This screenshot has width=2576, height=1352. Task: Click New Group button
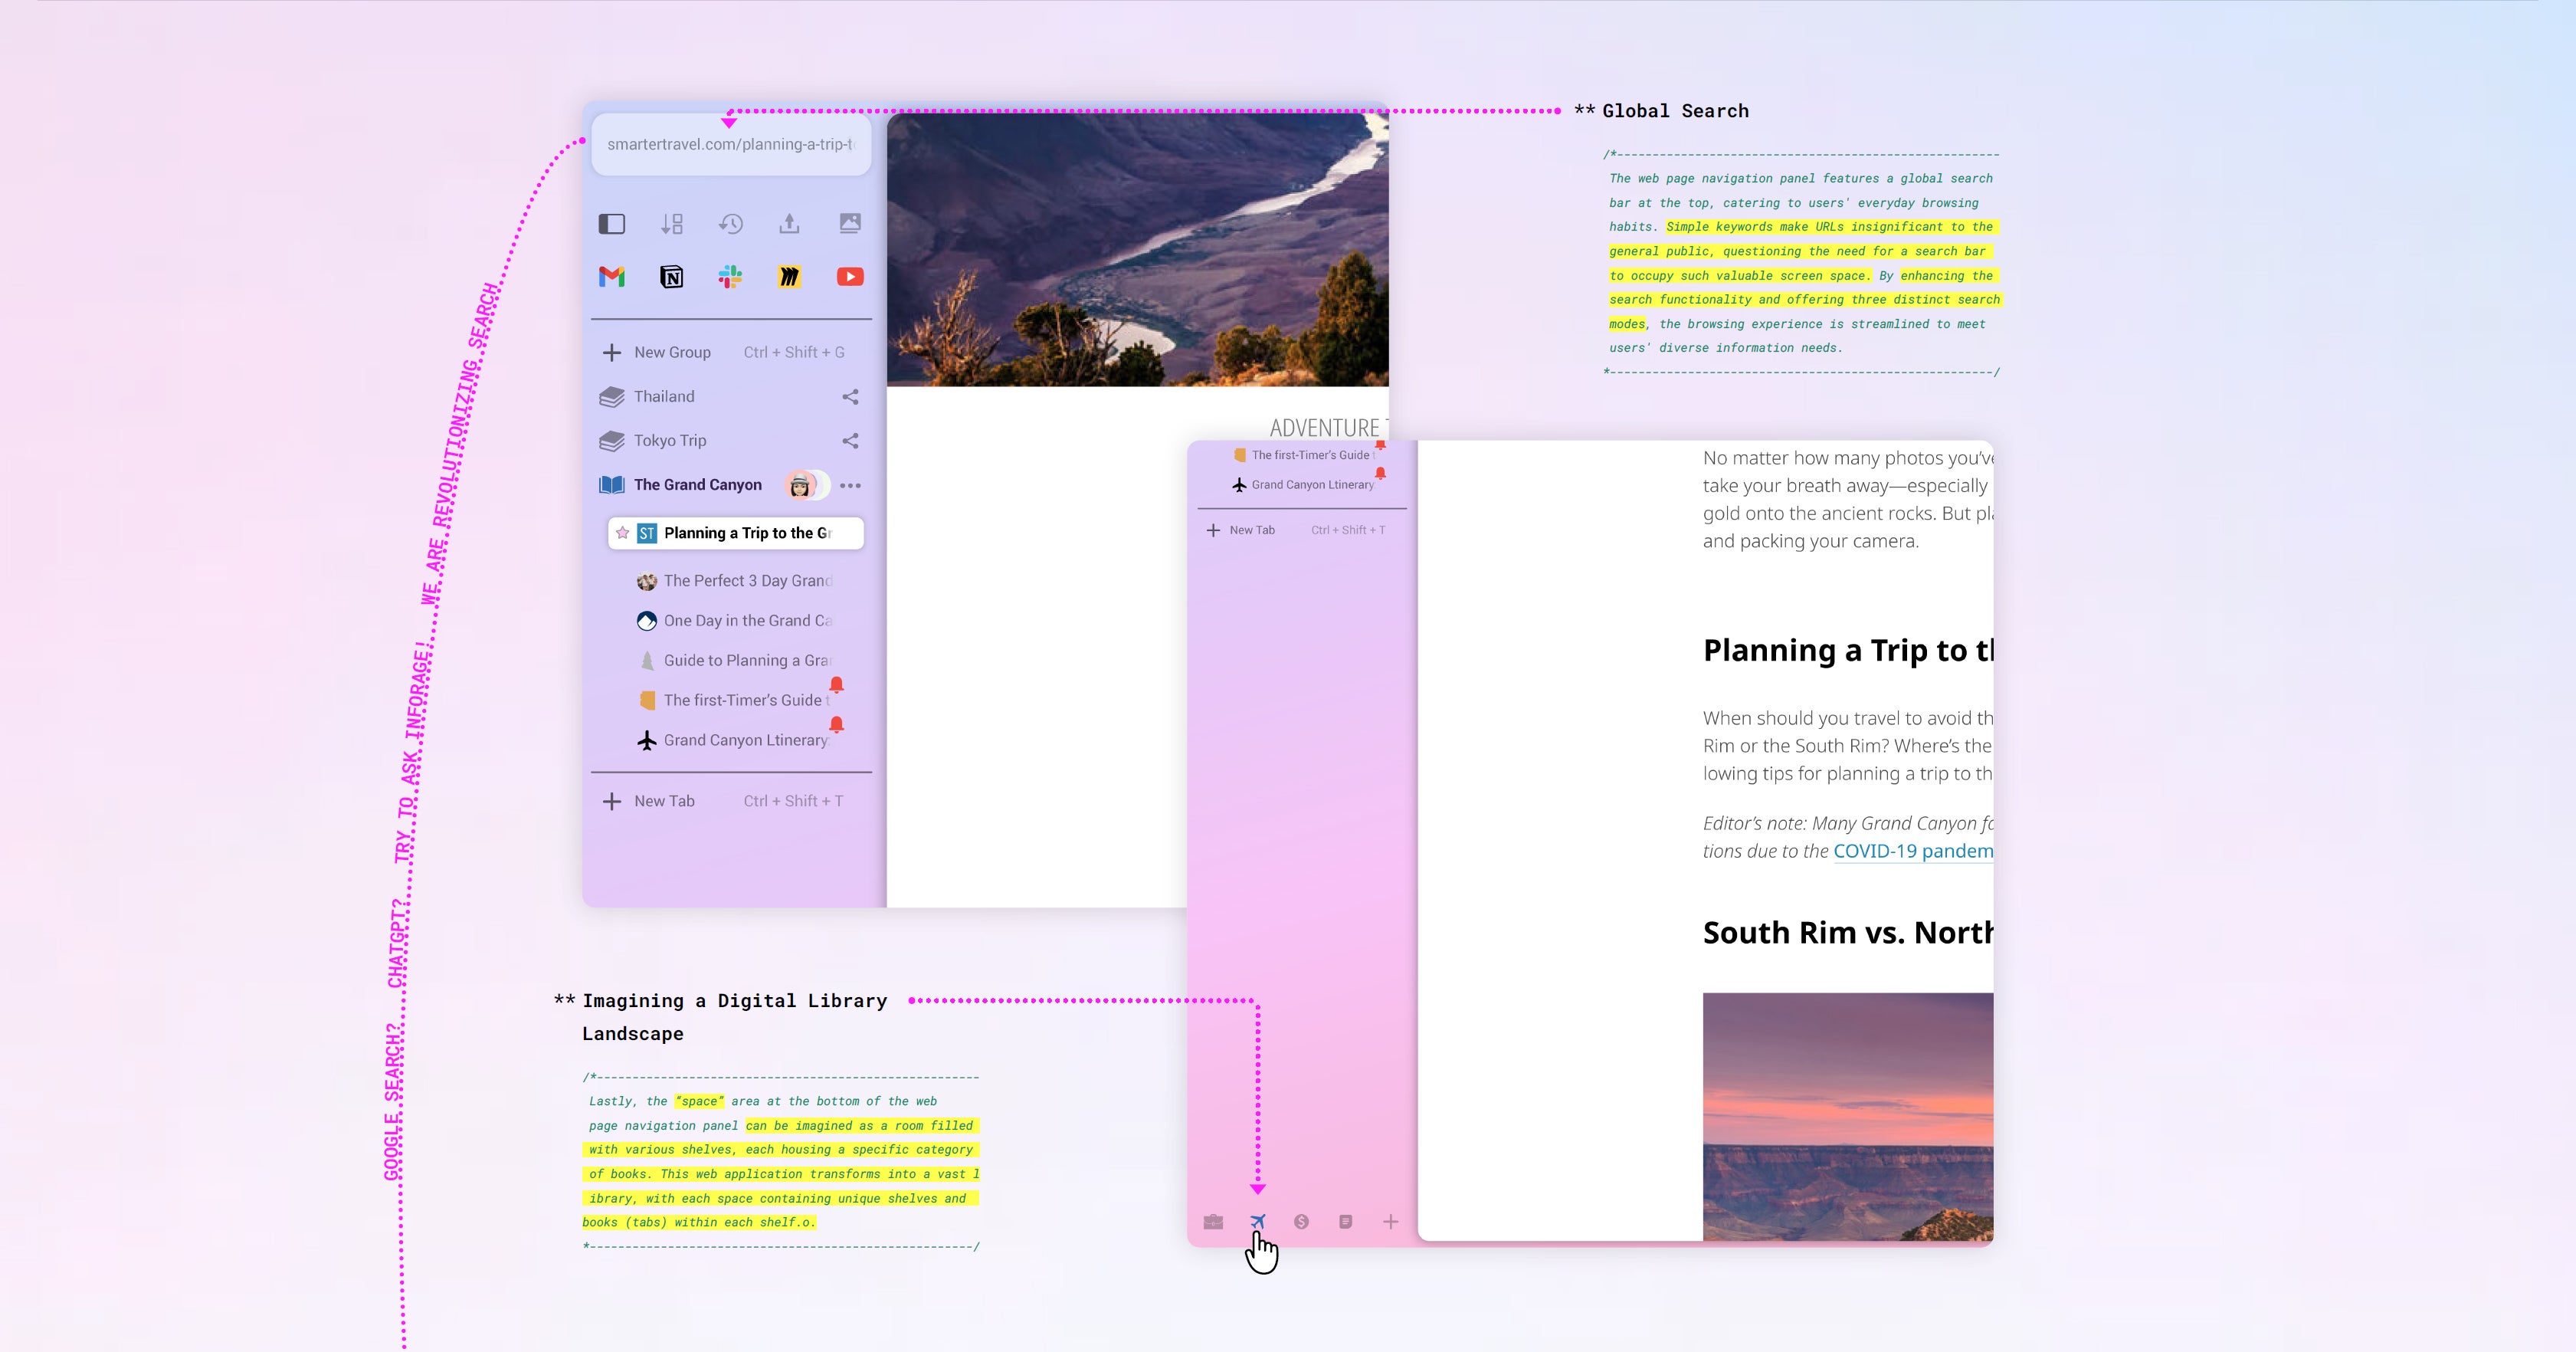(673, 352)
